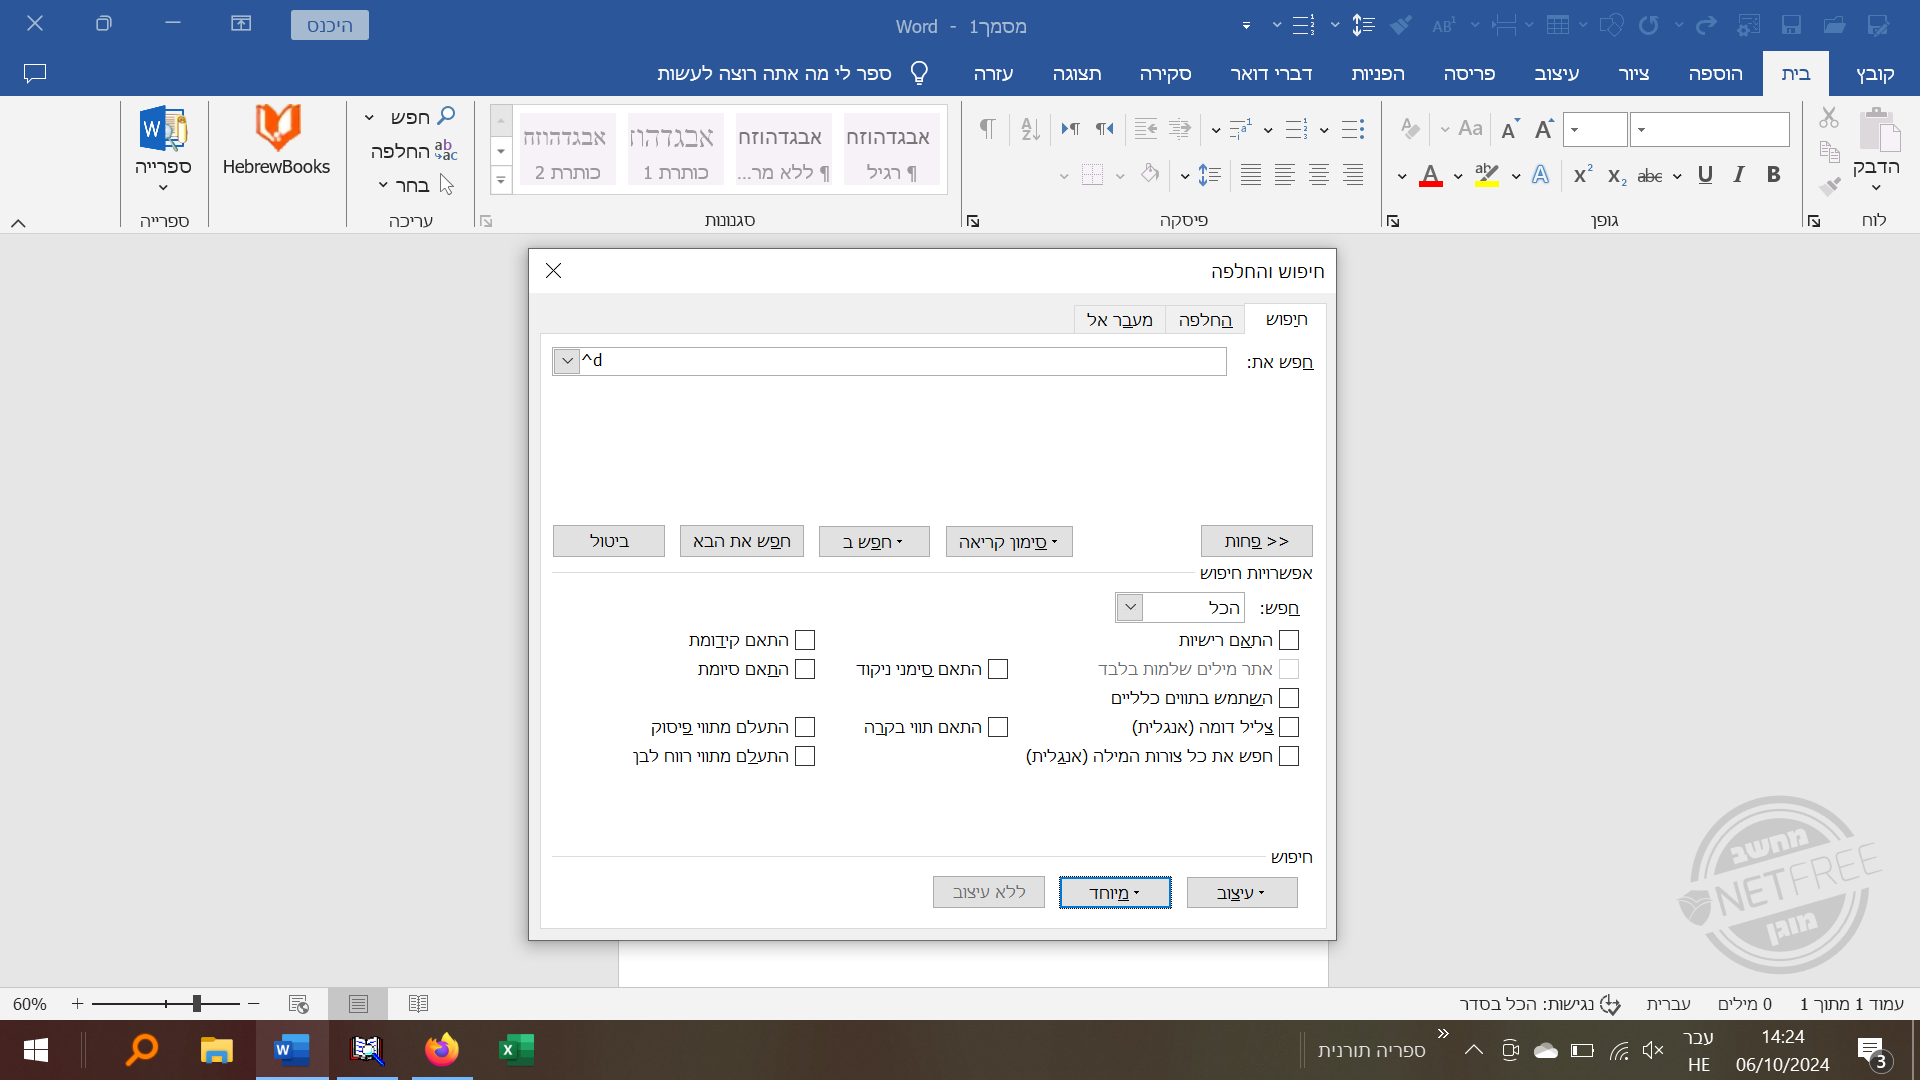
Task: Toggle צליל דומה sounds like checkbox
Action: click(1289, 727)
